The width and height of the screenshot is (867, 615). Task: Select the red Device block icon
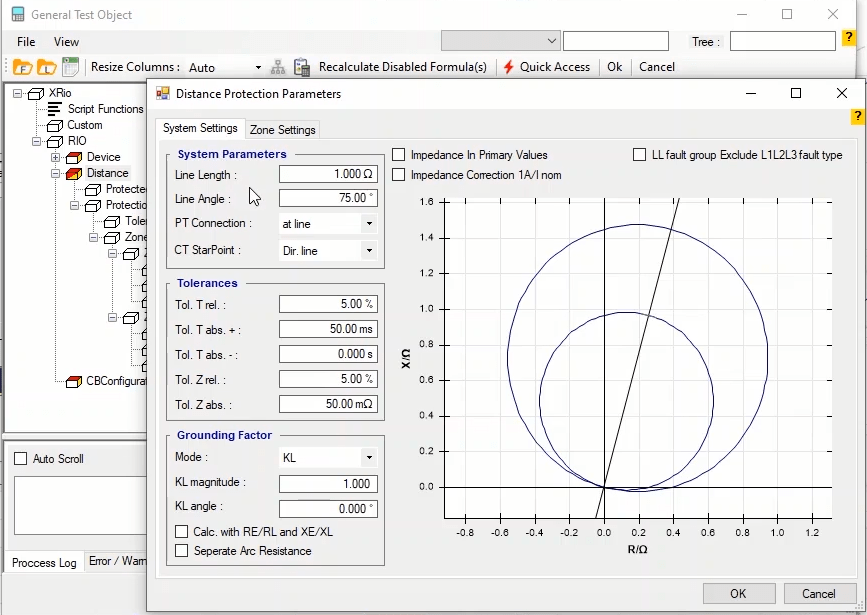click(x=74, y=157)
